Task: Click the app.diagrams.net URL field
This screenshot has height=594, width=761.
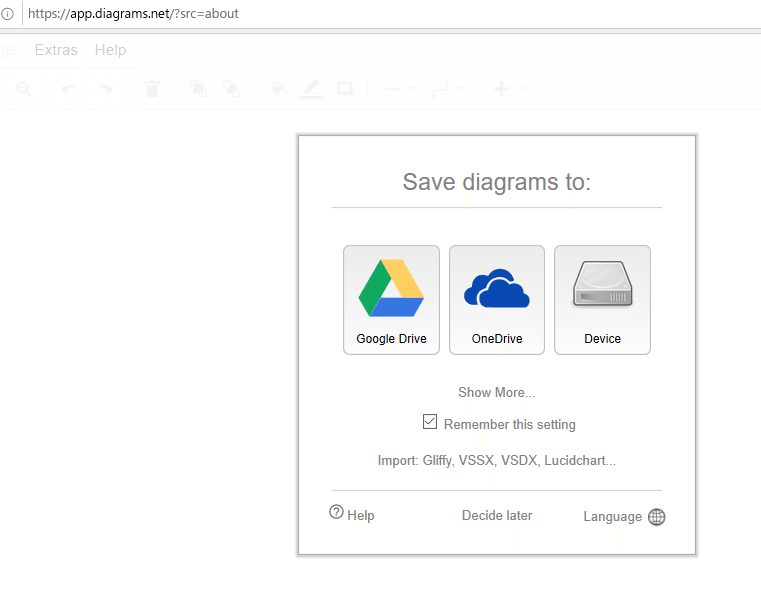Action: click(133, 14)
